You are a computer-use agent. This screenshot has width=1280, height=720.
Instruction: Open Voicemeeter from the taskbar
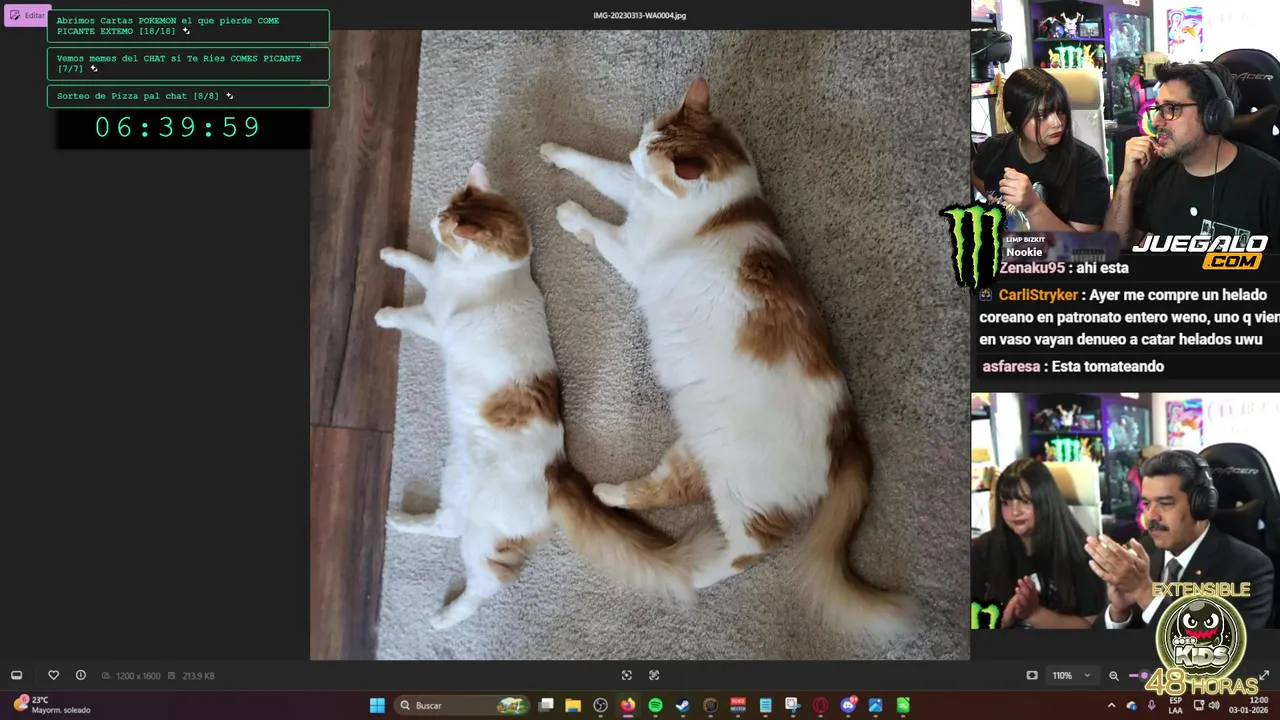[x=738, y=705]
